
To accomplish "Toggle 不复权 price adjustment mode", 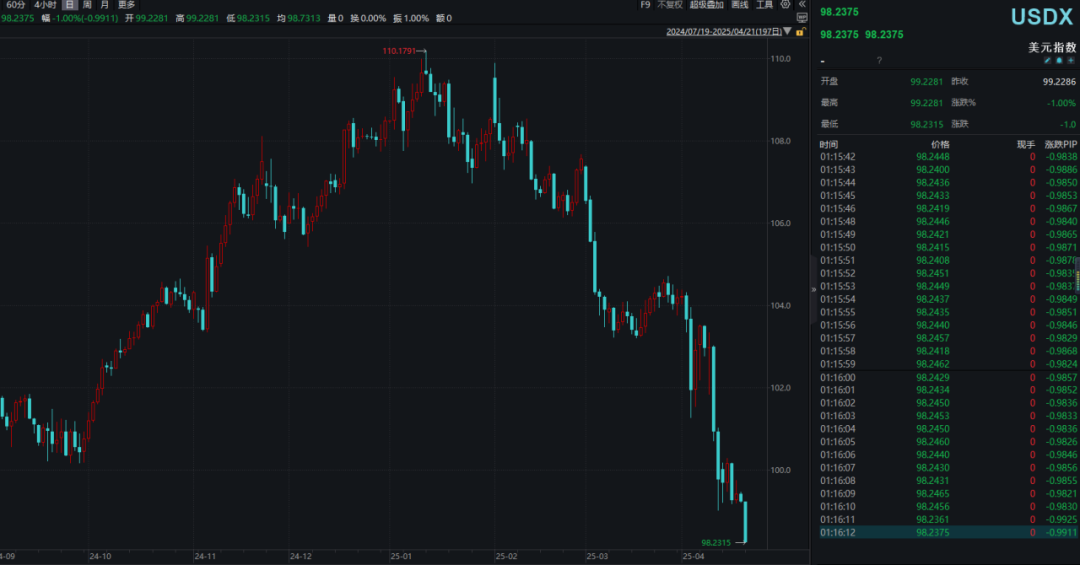I will pos(669,5).
